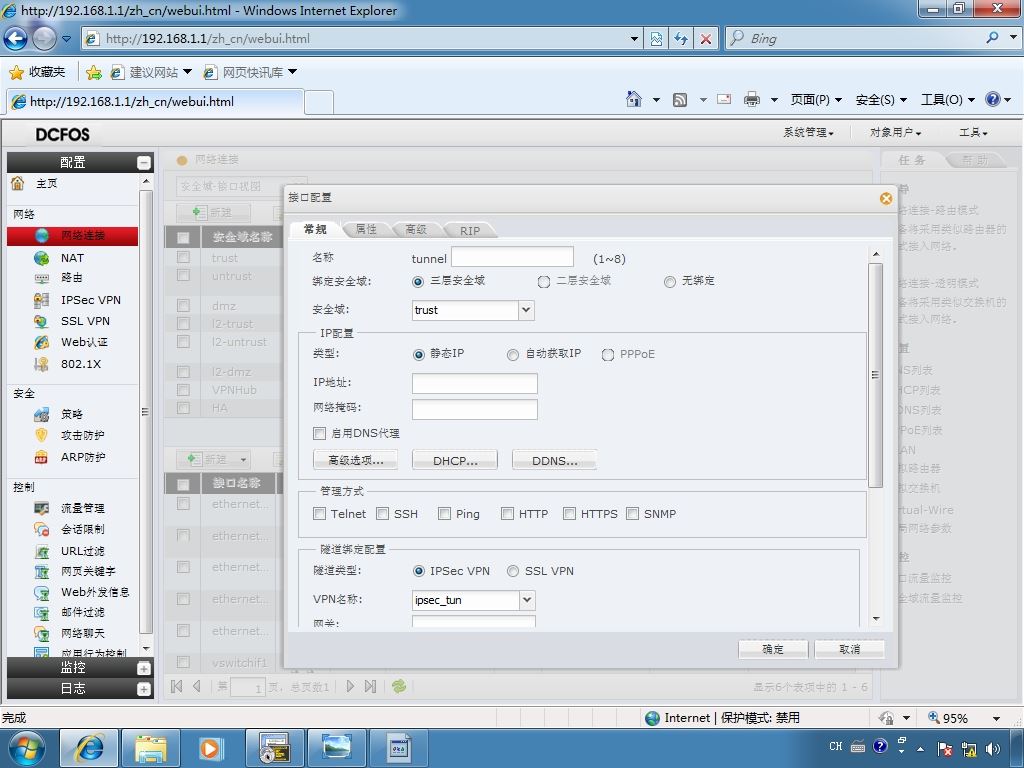Image resolution: width=1024 pixels, height=768 pixels.
Task: Click the 高级选项... button
Action: coord(355,460)
